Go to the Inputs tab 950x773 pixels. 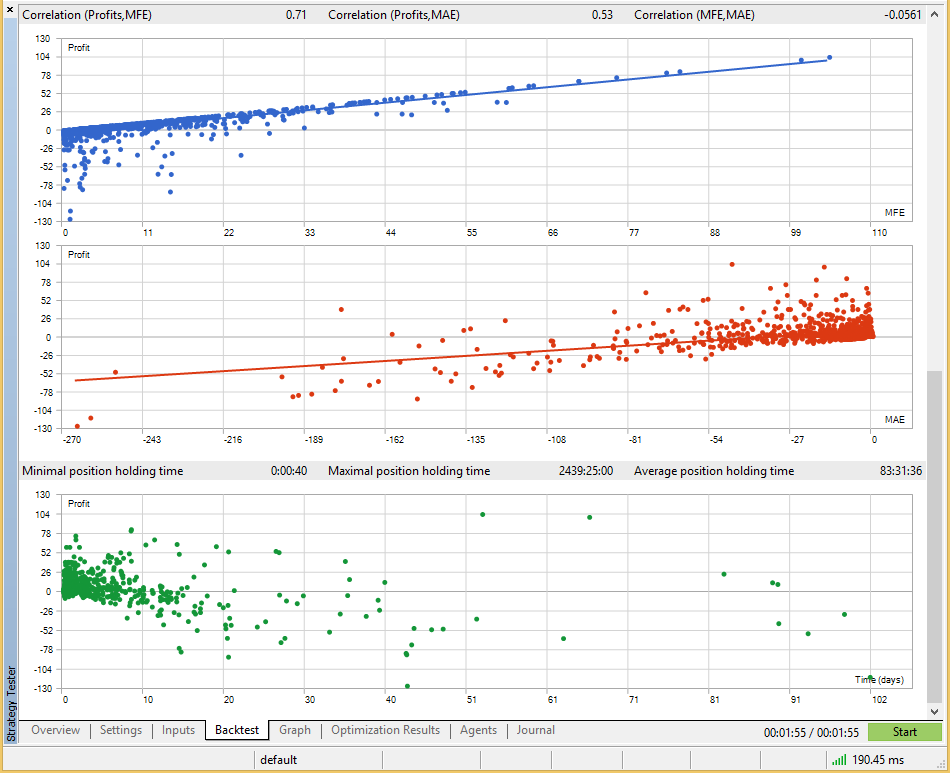coord(178,731)
